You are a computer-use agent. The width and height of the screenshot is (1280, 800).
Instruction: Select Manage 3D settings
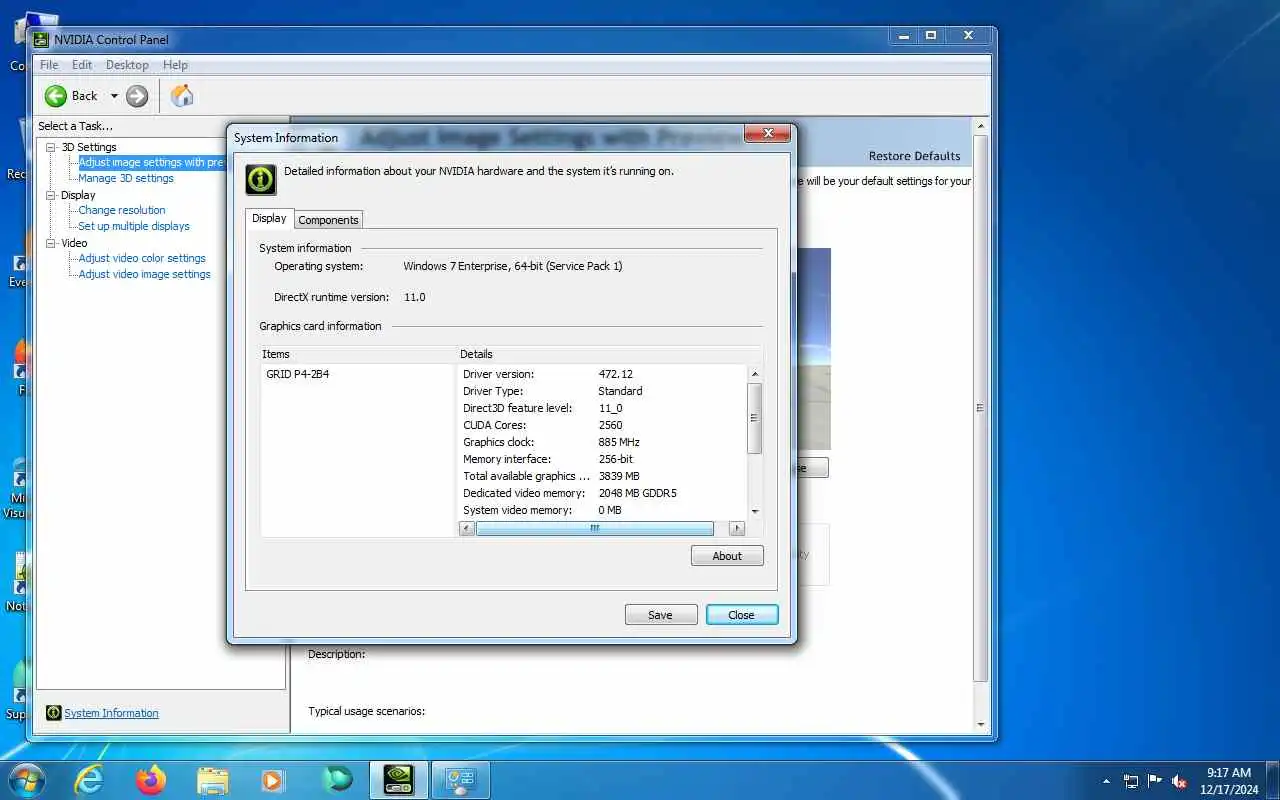[x=126, y=178]
